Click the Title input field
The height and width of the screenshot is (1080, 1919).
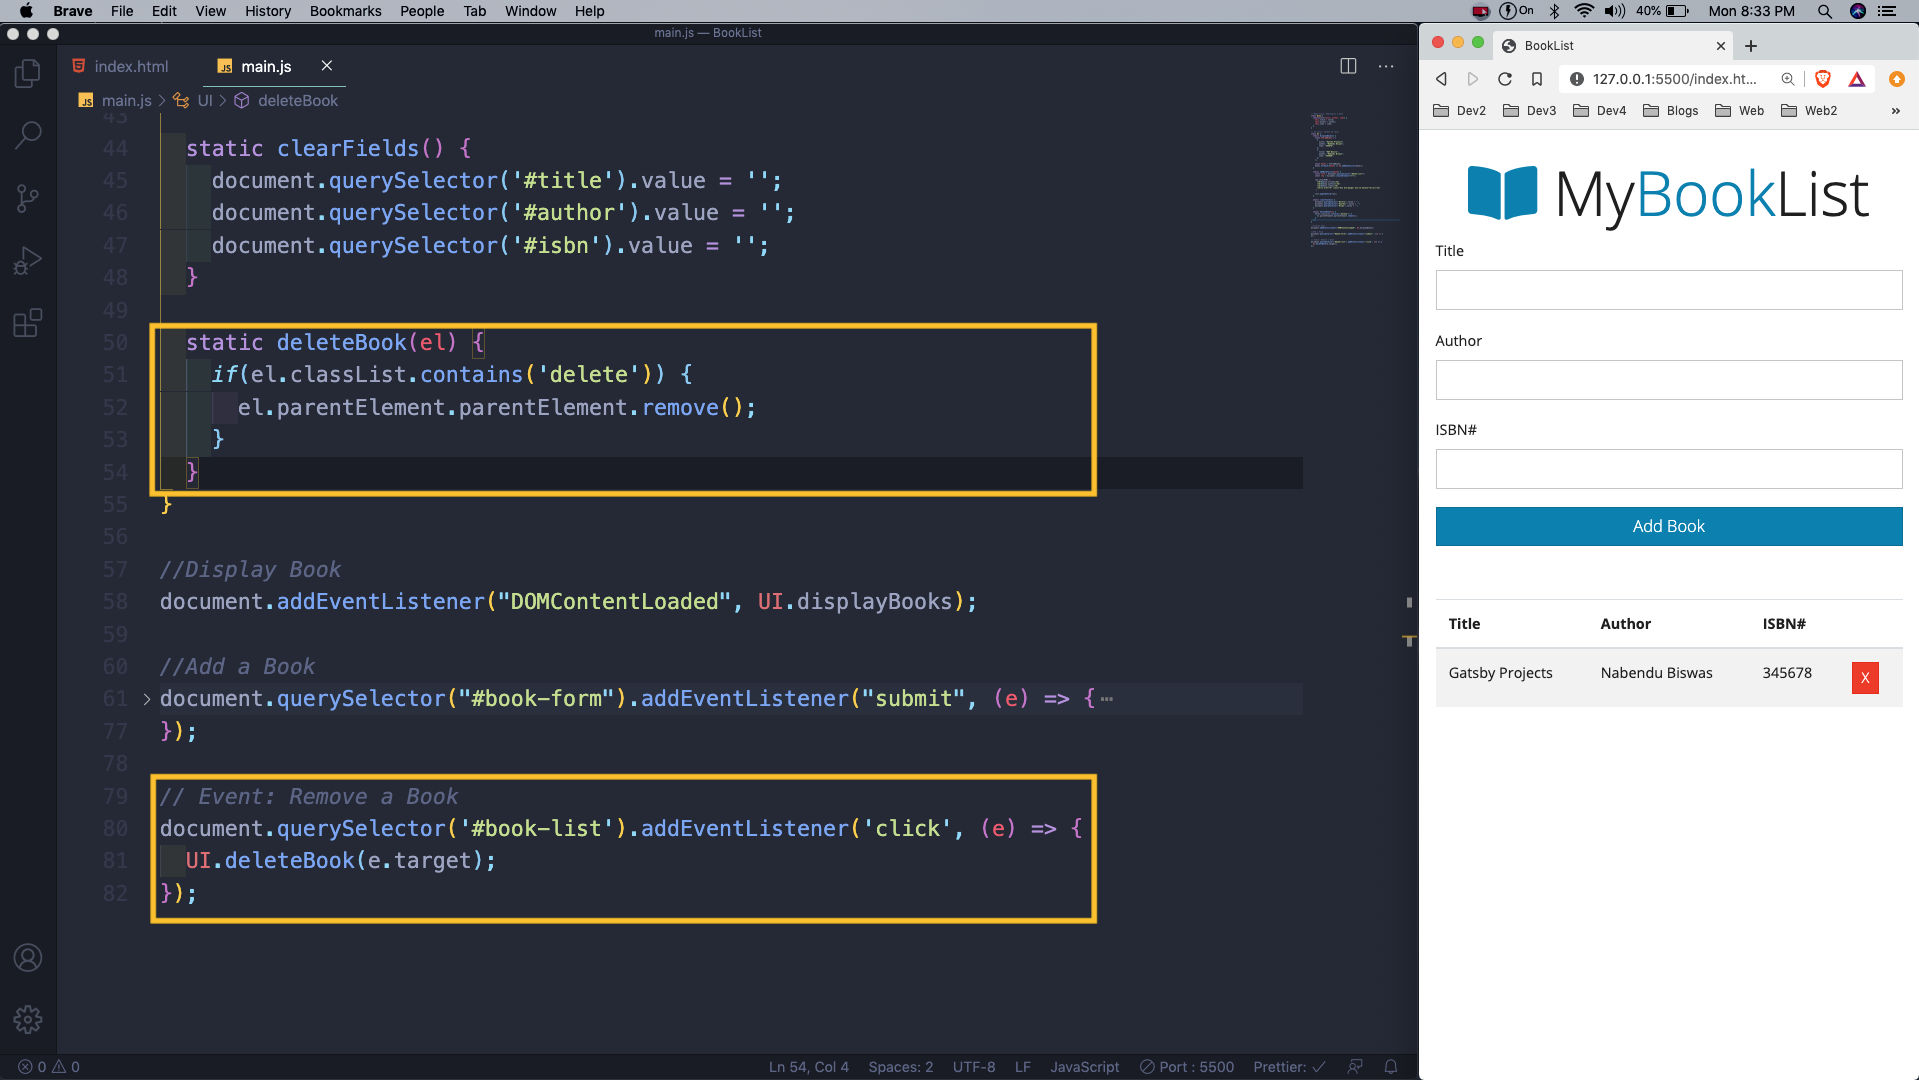tap(1669, 290)
